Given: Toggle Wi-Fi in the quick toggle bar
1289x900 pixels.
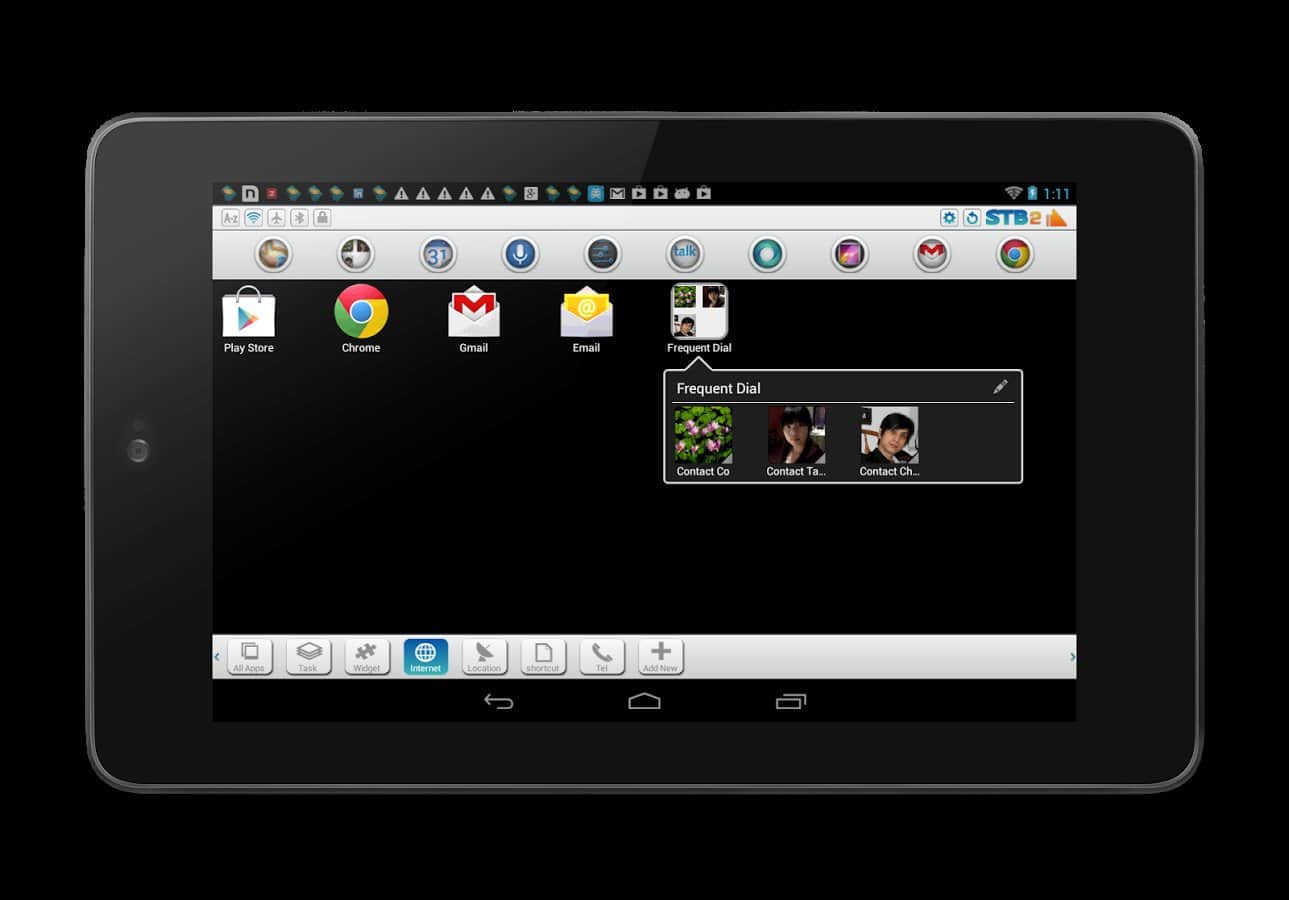Looking at the screenshot, I should pos(254,218).
